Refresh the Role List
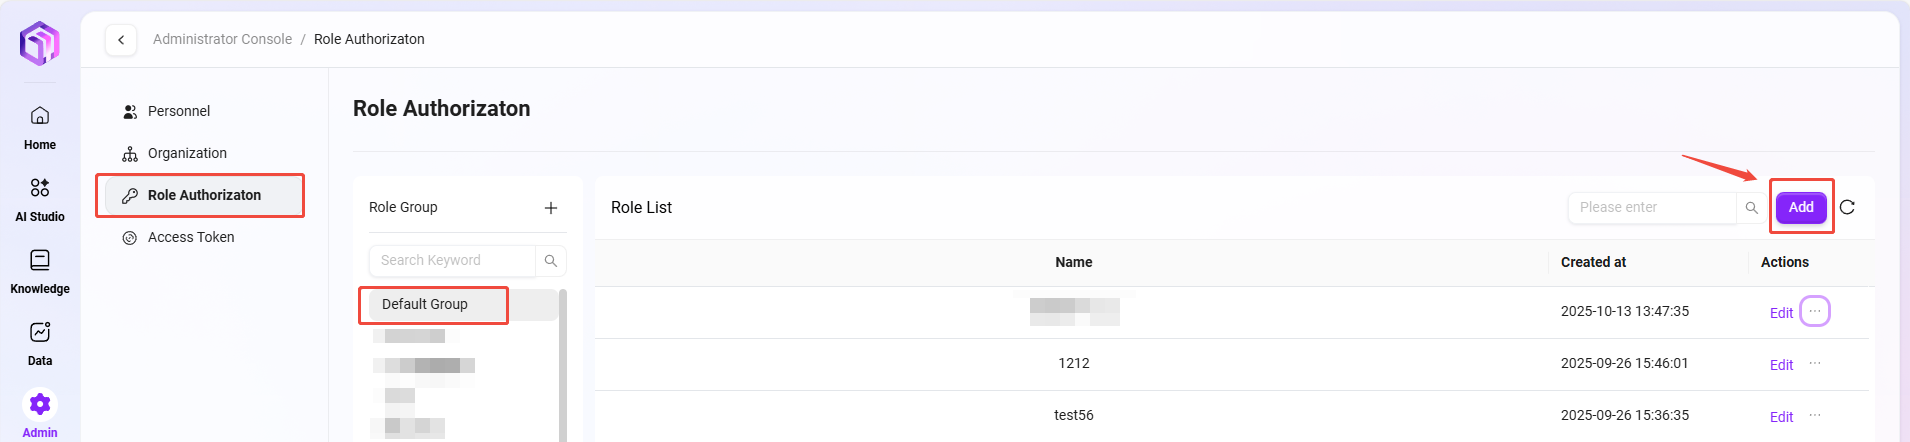Image resolution: width=1910 pixels, height=442 pixels. (x=1847, y=207)
